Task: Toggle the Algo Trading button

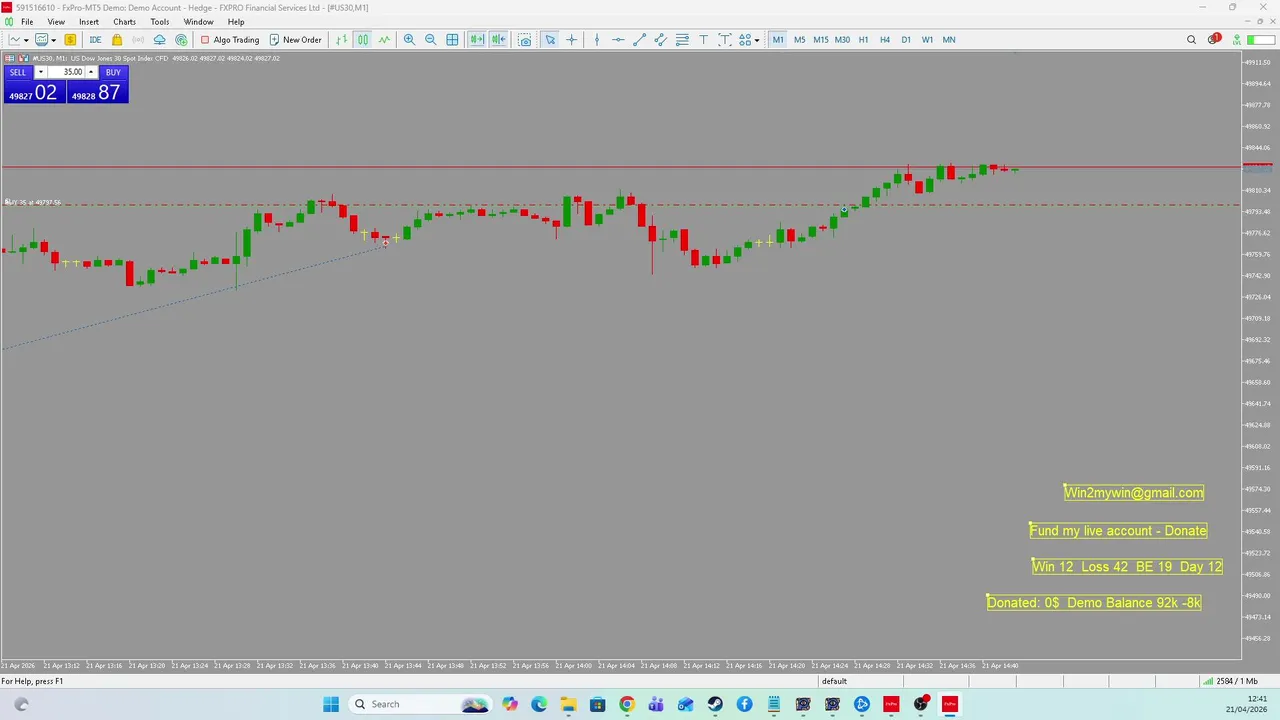Action: [x=230, y=40]
